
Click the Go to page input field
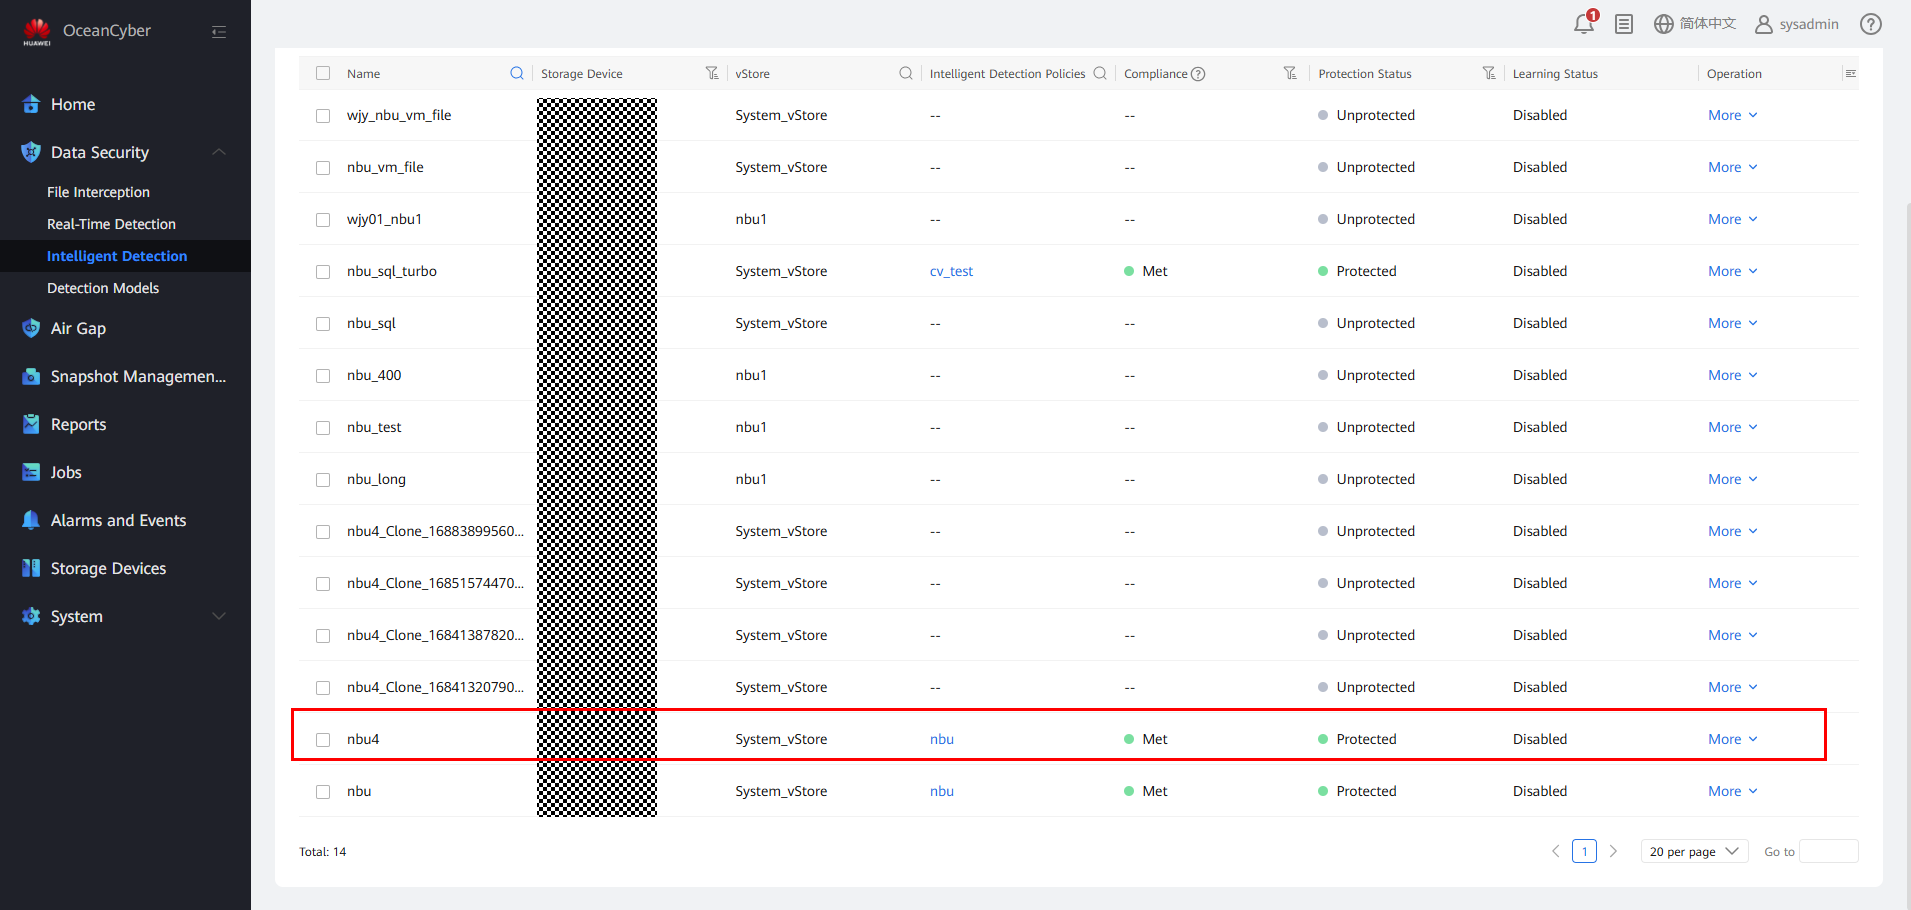point(1828,851)
